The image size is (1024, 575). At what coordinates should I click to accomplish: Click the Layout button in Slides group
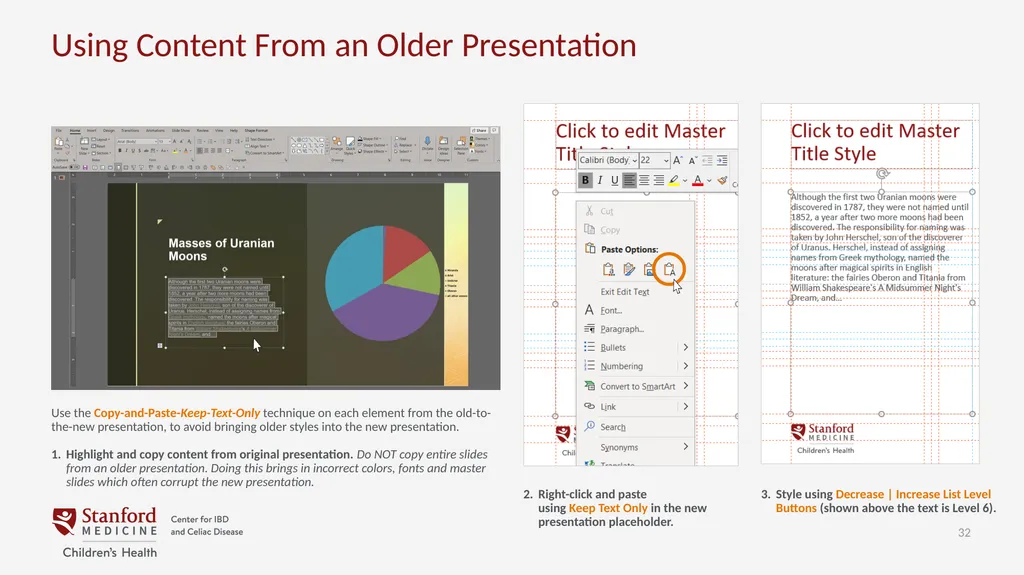point(101,139)
